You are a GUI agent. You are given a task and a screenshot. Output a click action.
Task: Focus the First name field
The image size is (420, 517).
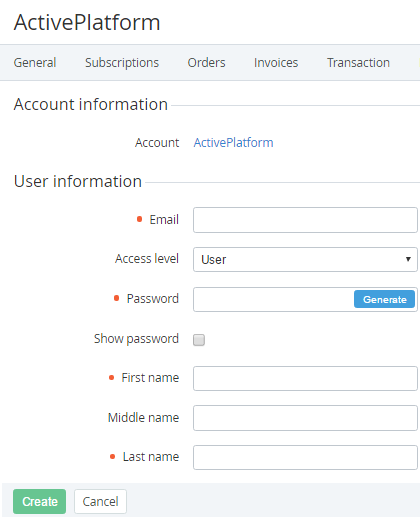tap(305, 378)
